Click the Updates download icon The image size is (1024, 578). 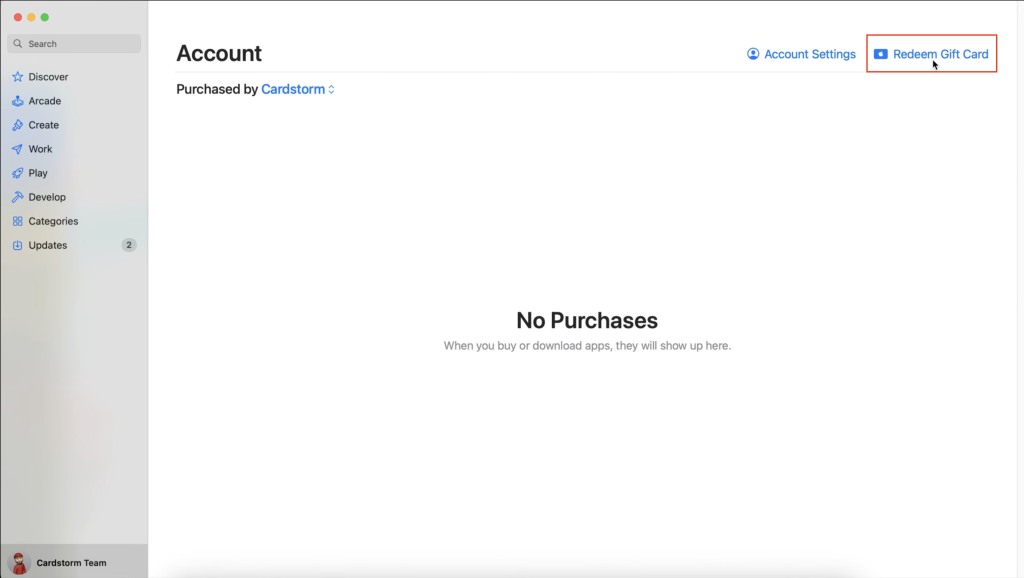tap(18, 245)
